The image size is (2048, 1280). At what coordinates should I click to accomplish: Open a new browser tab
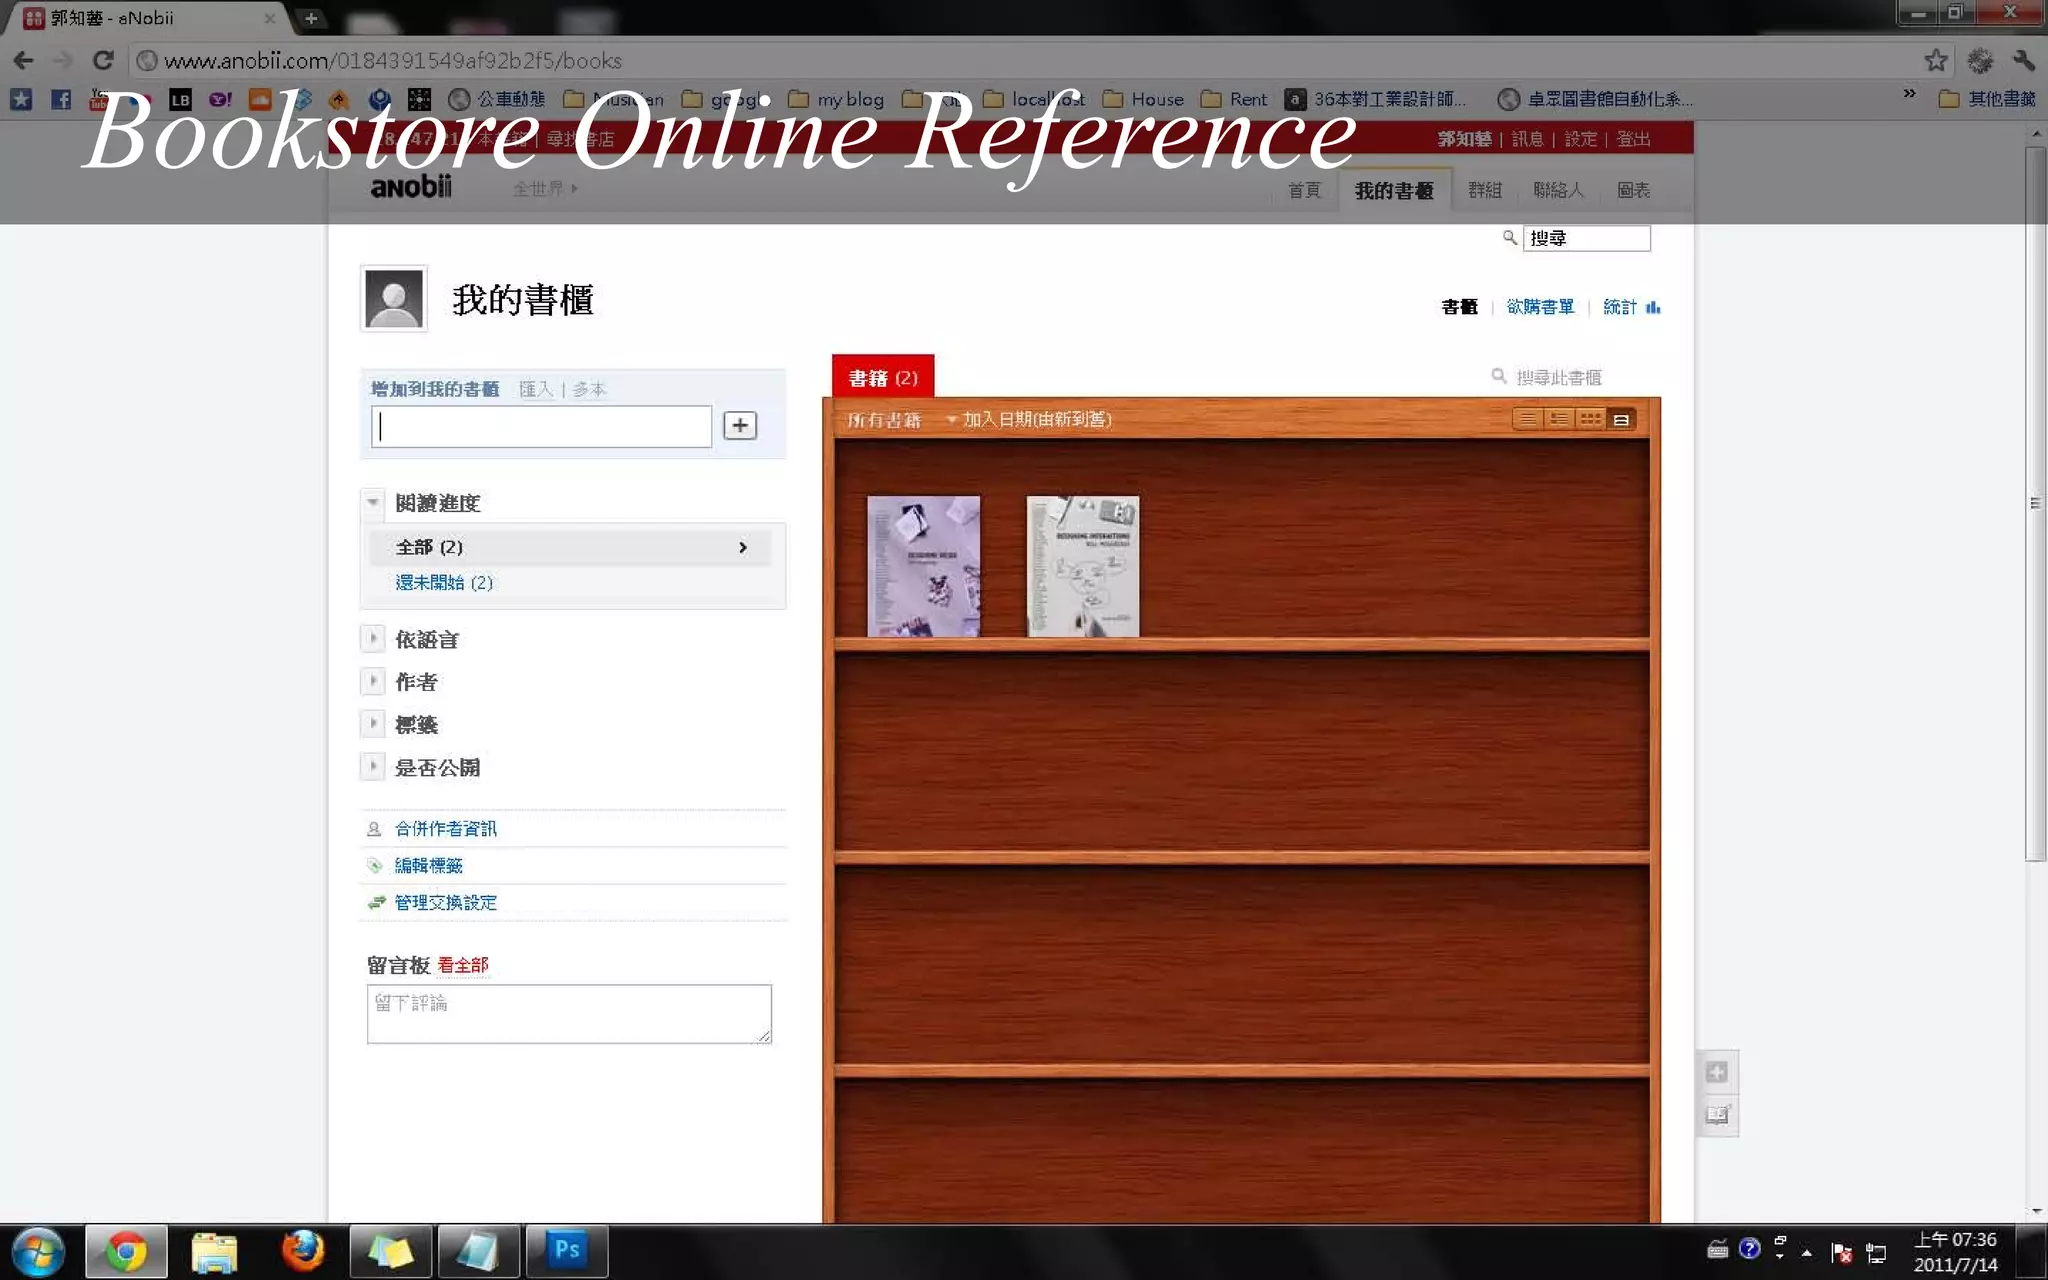click(311, 18)
